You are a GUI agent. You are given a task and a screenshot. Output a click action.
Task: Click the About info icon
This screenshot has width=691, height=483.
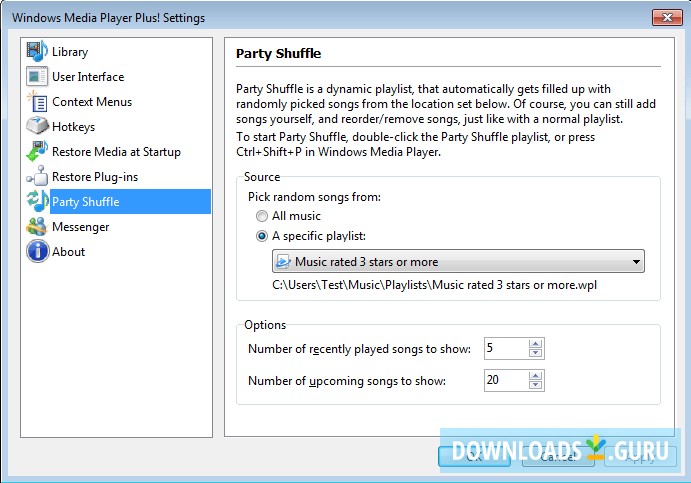point(37,251)
